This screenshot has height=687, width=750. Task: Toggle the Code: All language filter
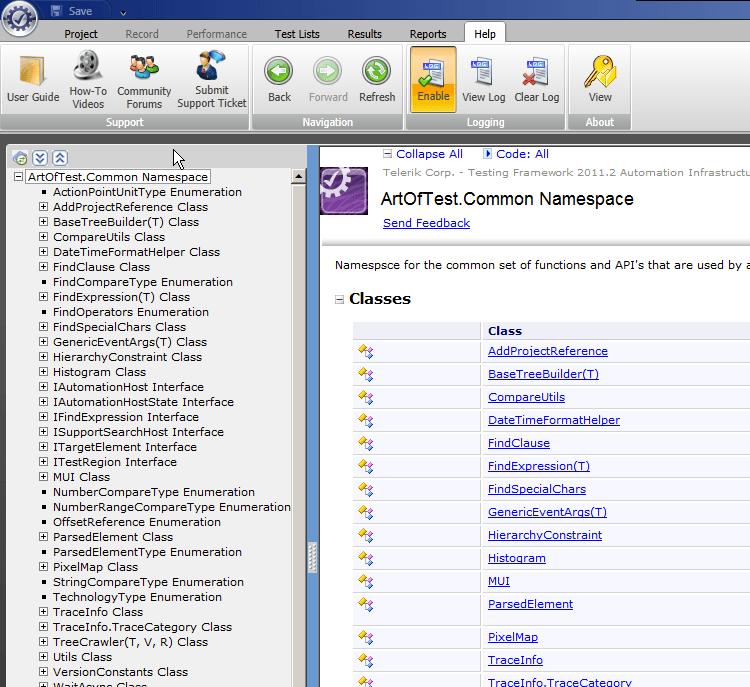click(x=516, y=154)
